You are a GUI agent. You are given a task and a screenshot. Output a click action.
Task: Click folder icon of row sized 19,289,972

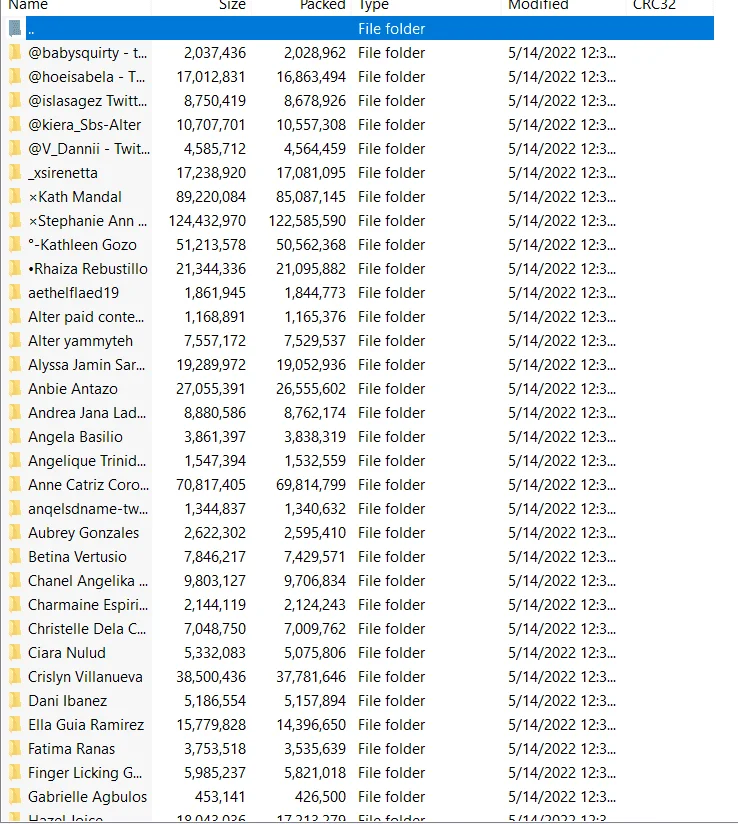coord(15,365)
